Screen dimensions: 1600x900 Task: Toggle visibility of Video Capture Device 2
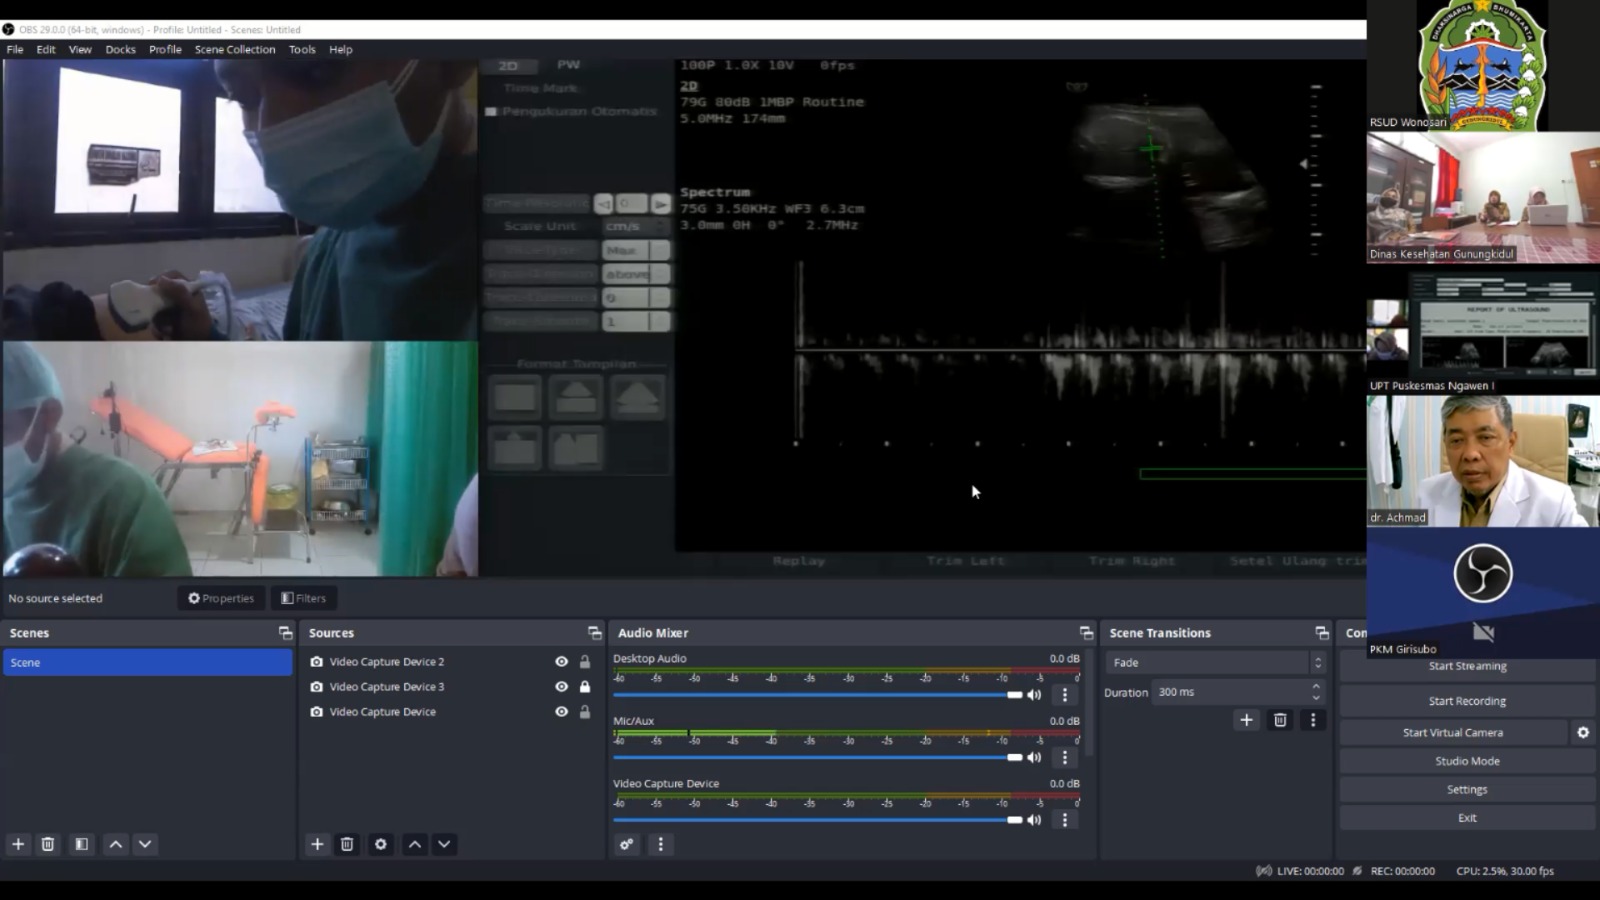(561, 662)
